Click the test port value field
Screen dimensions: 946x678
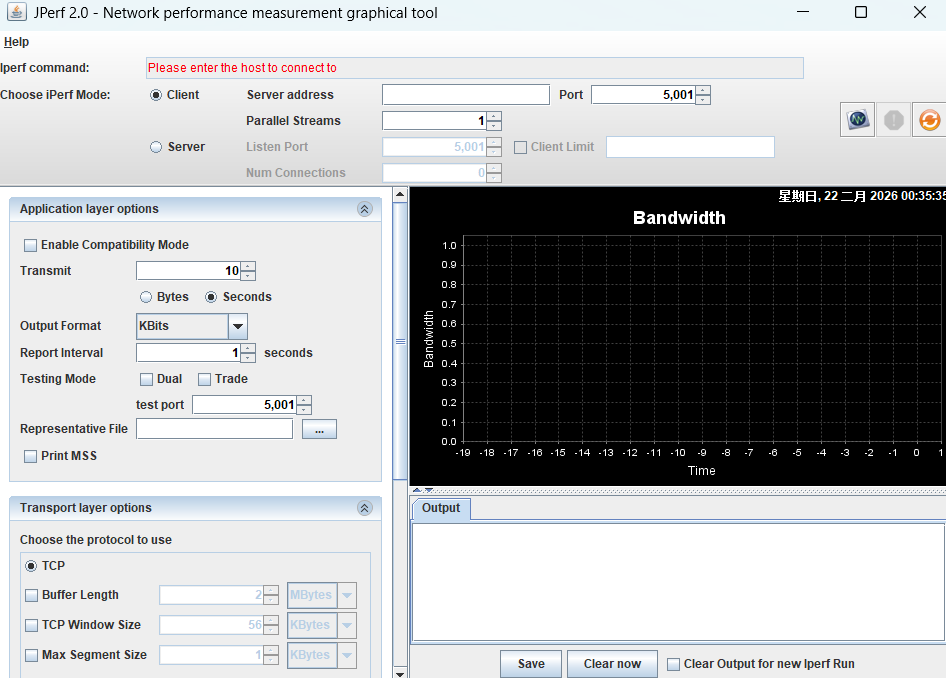(244, 405)
